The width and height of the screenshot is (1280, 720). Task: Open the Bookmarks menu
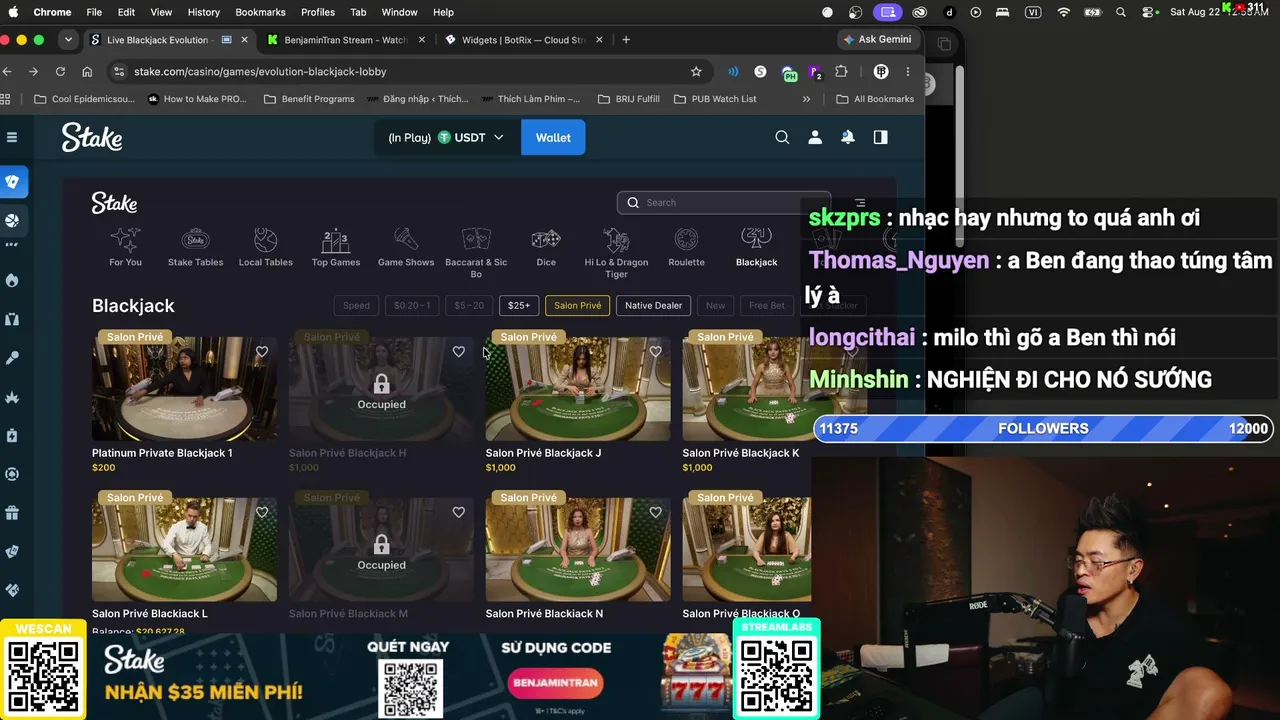pos(260,12)
